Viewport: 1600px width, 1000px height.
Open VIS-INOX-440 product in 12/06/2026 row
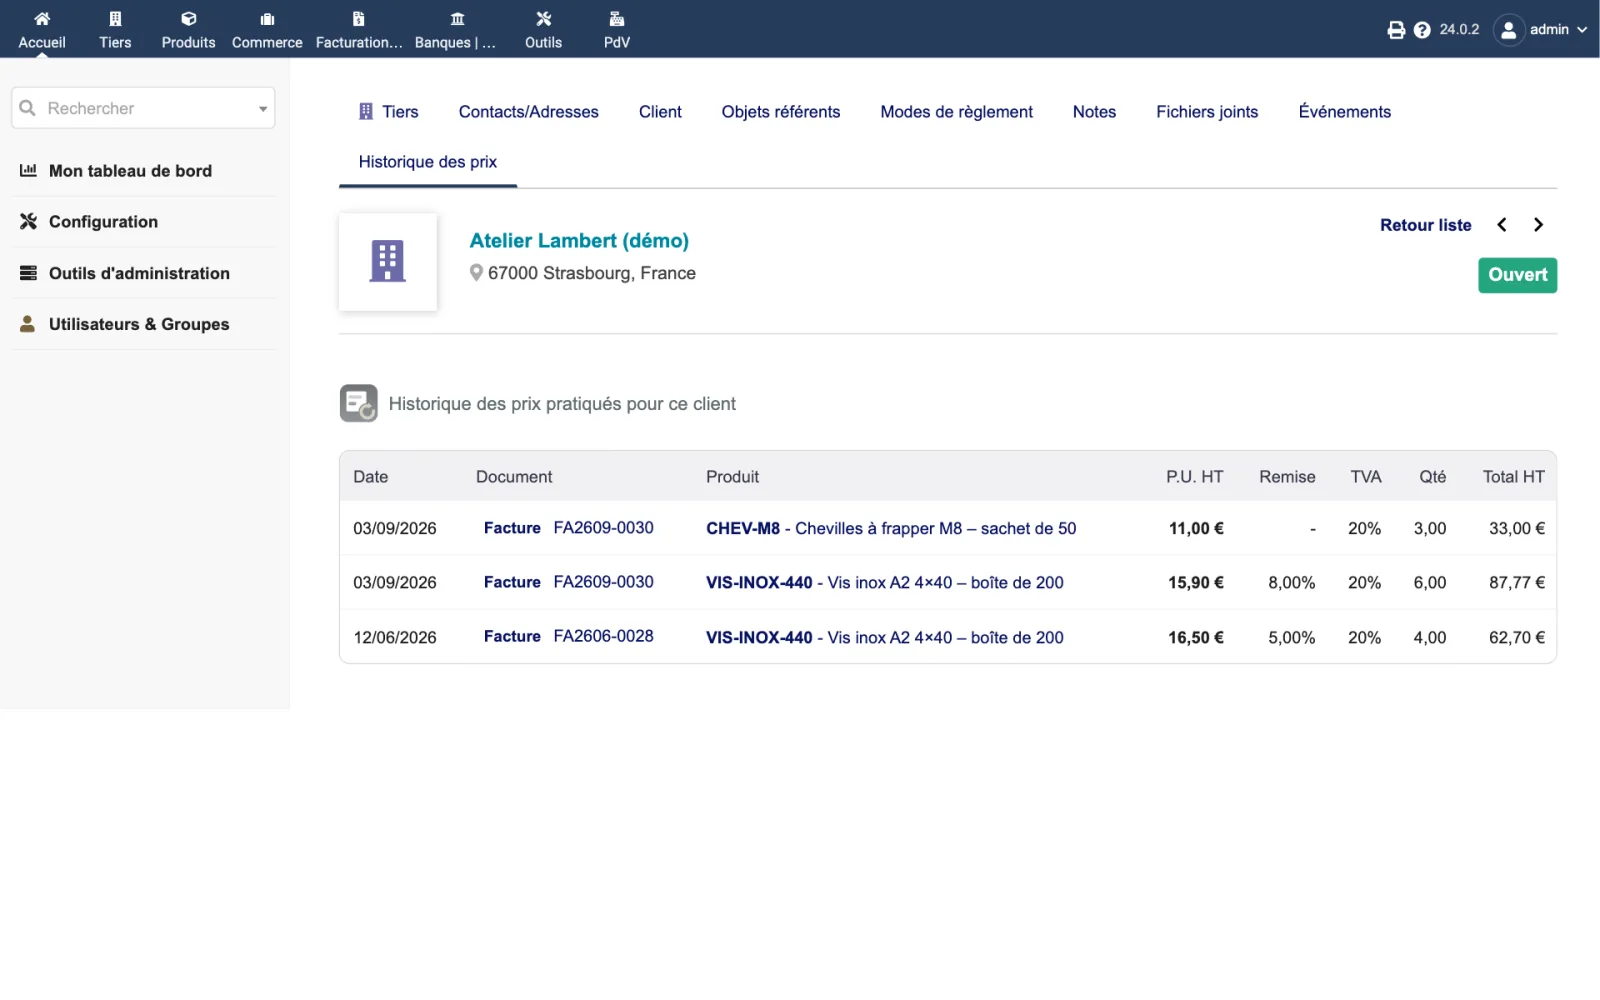tap(885, 637)
